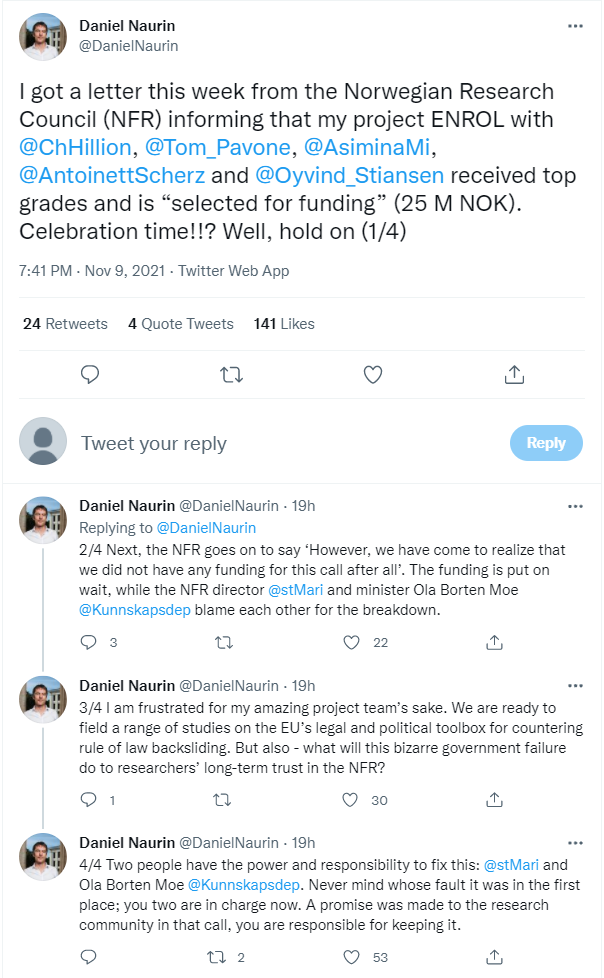Open Daniel Naurin's profile picture at top

(x=43, y=37)
